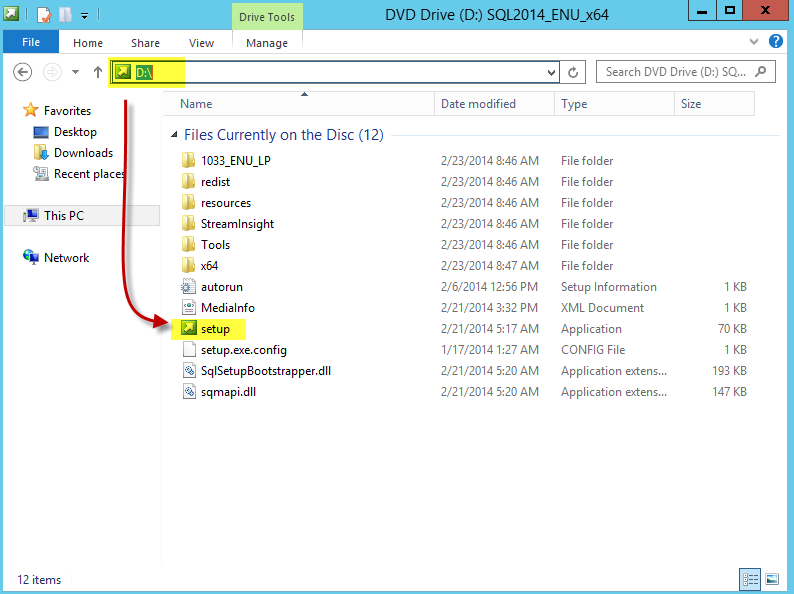Open the File ribbon menu

pyautogui.click(x=31, y=42)
